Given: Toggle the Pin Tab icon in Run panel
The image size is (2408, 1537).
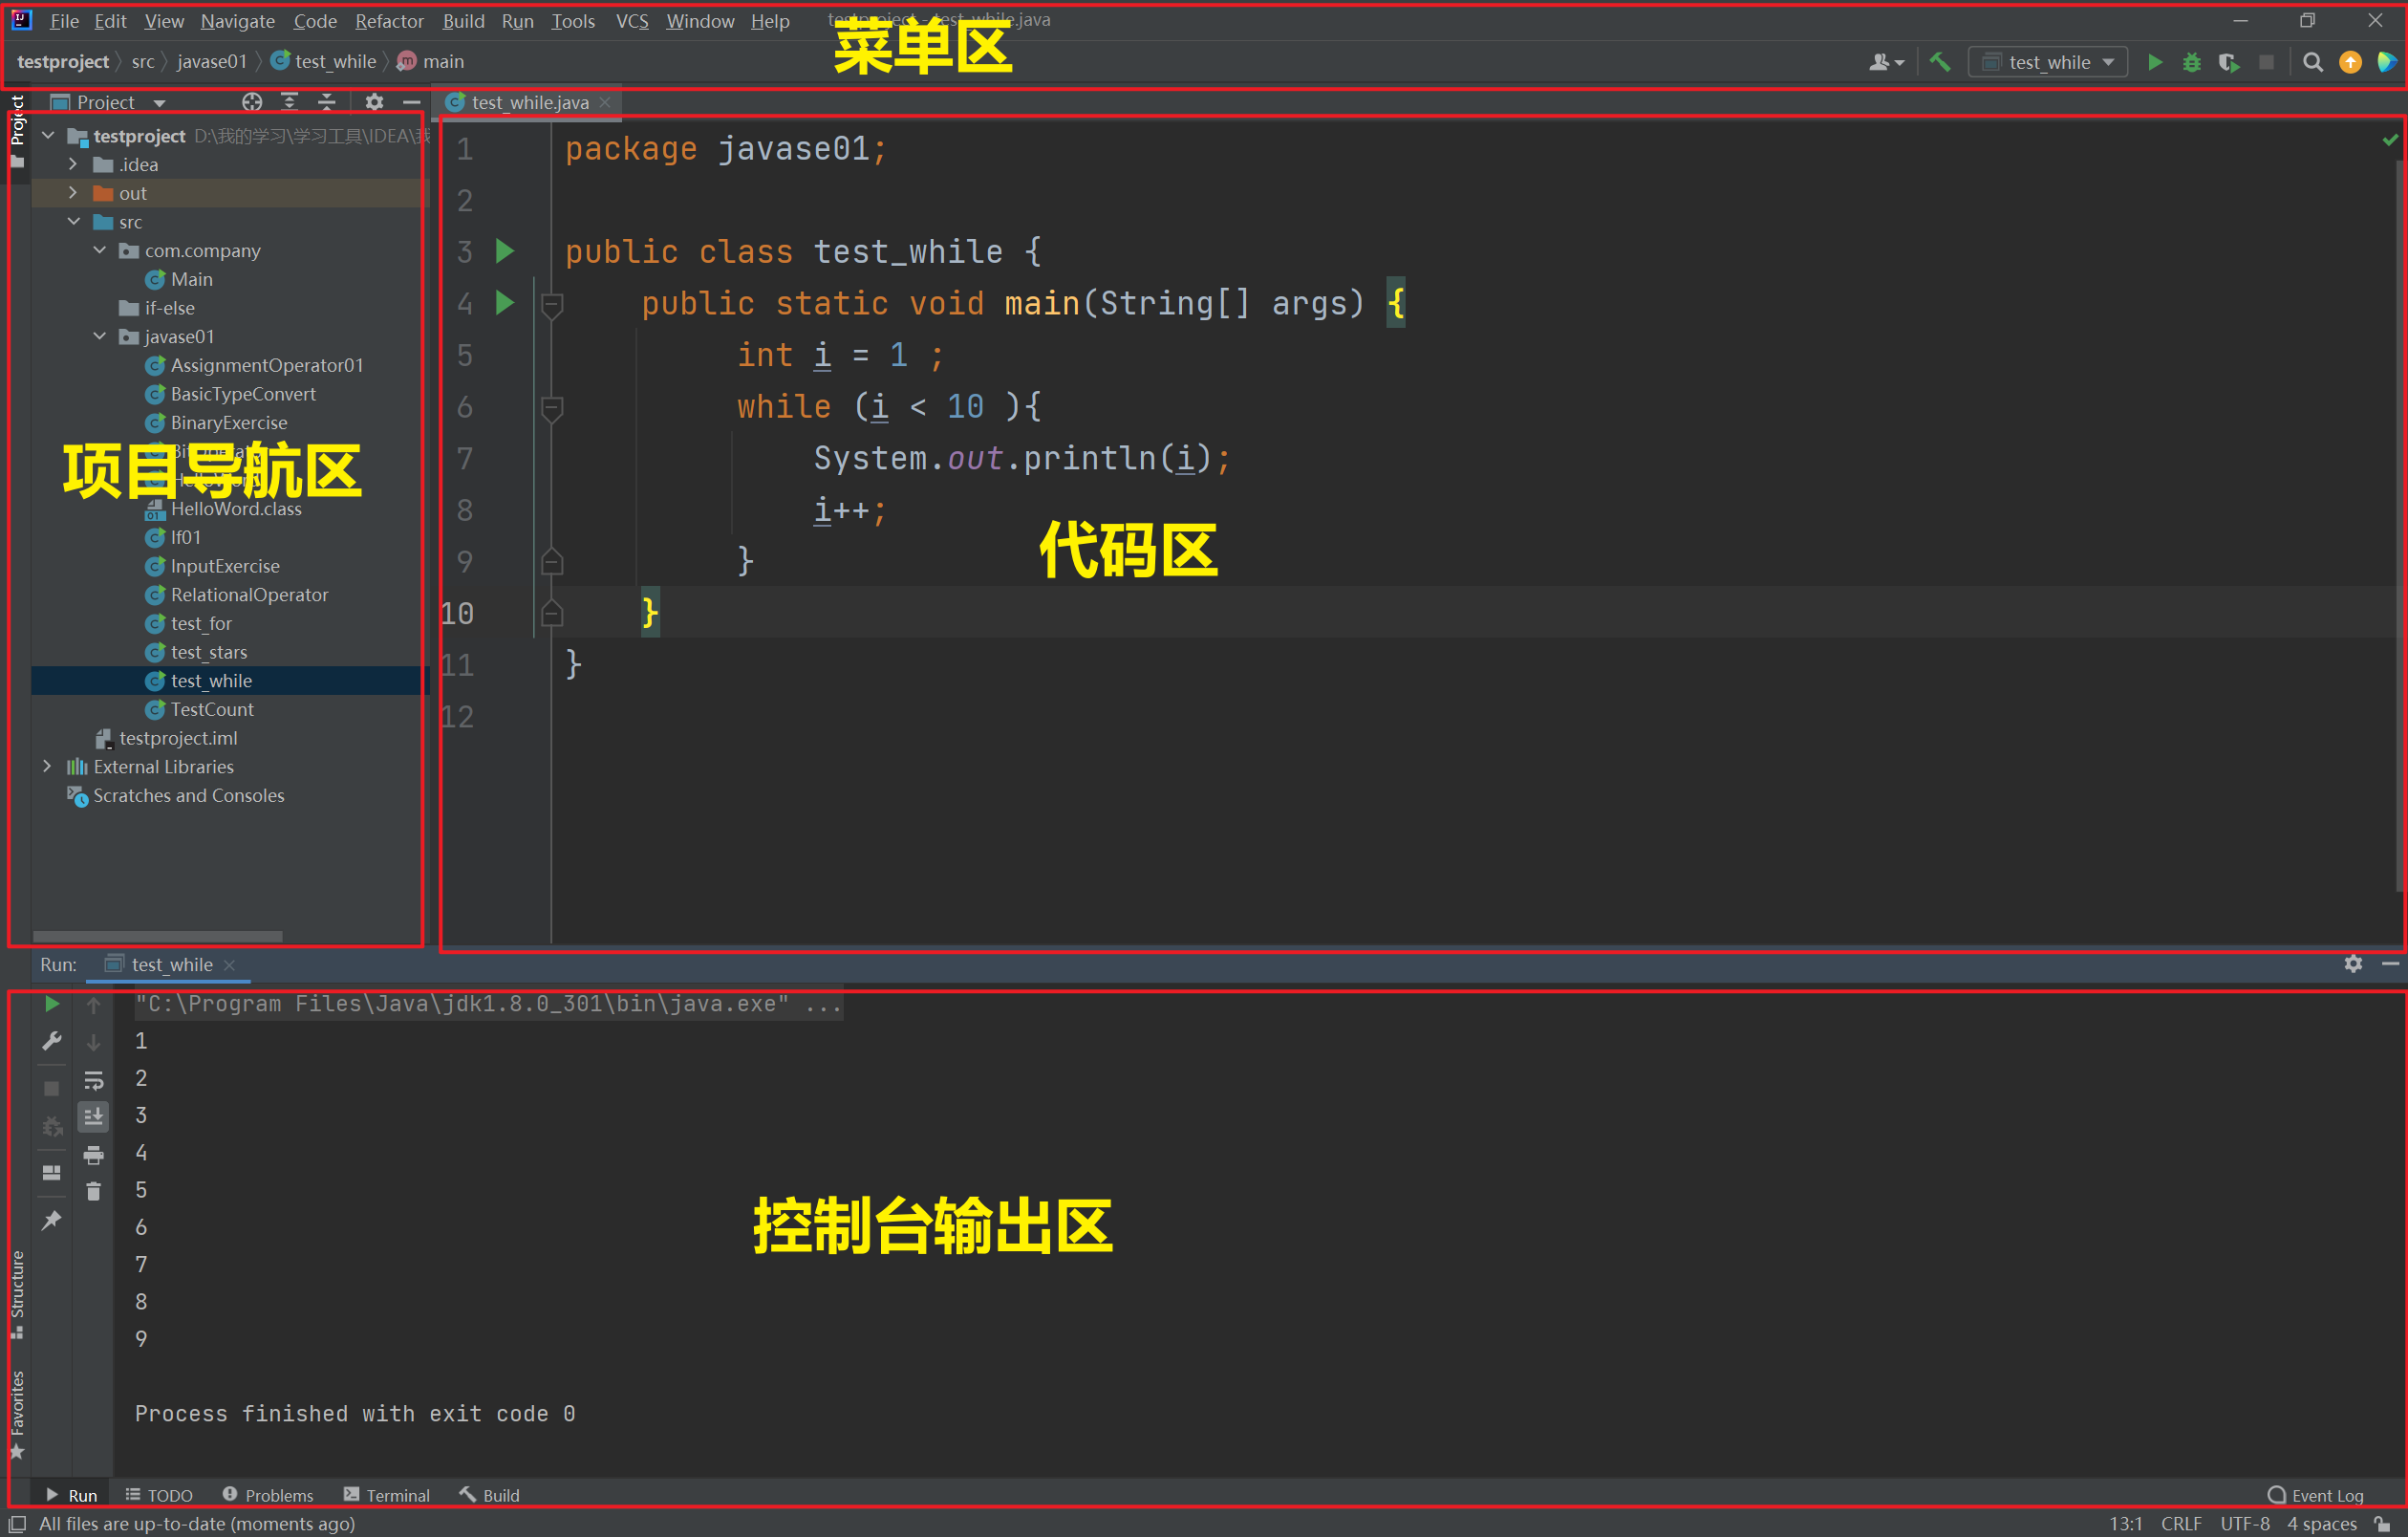Looking at the screenshot, I should pos(51,1220).
